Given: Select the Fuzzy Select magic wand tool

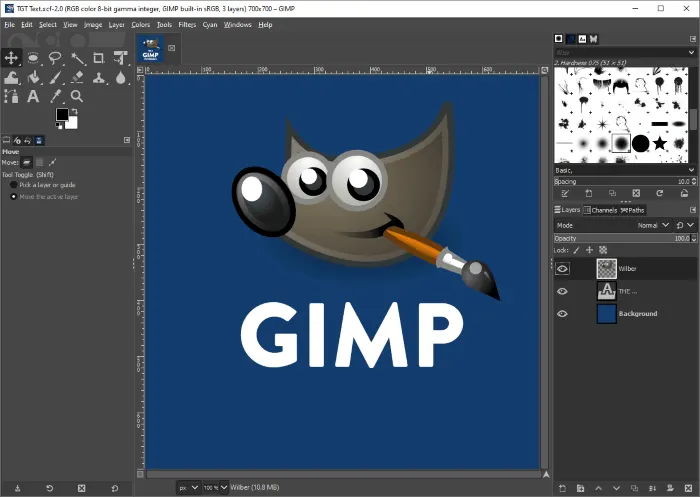Looking at the screenshot, I should pos(77,58).
